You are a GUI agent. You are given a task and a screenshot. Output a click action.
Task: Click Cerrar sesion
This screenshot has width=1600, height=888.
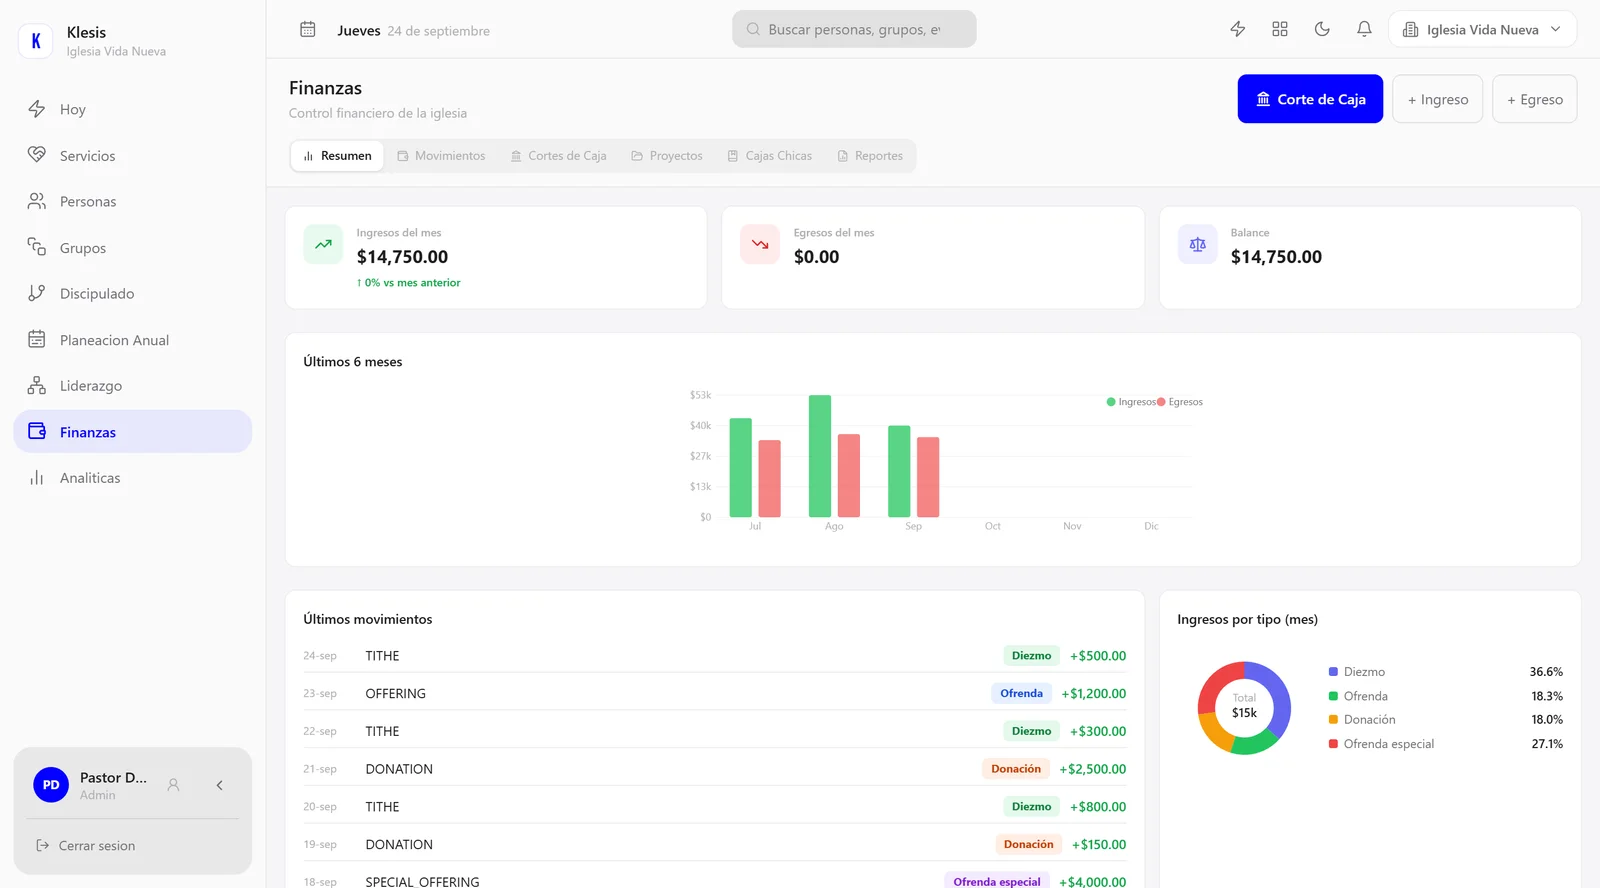pyautogui.click(x=97, y=846)
